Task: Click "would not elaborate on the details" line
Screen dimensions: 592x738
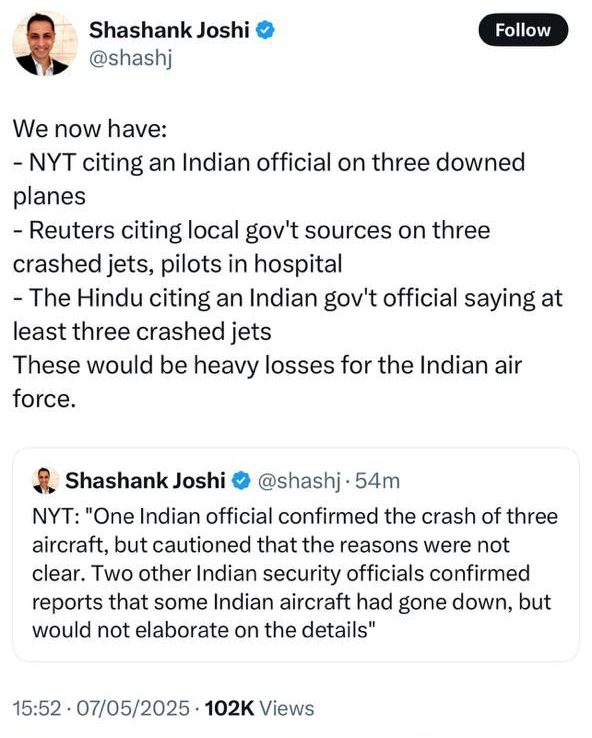Action: pos(204,630)
